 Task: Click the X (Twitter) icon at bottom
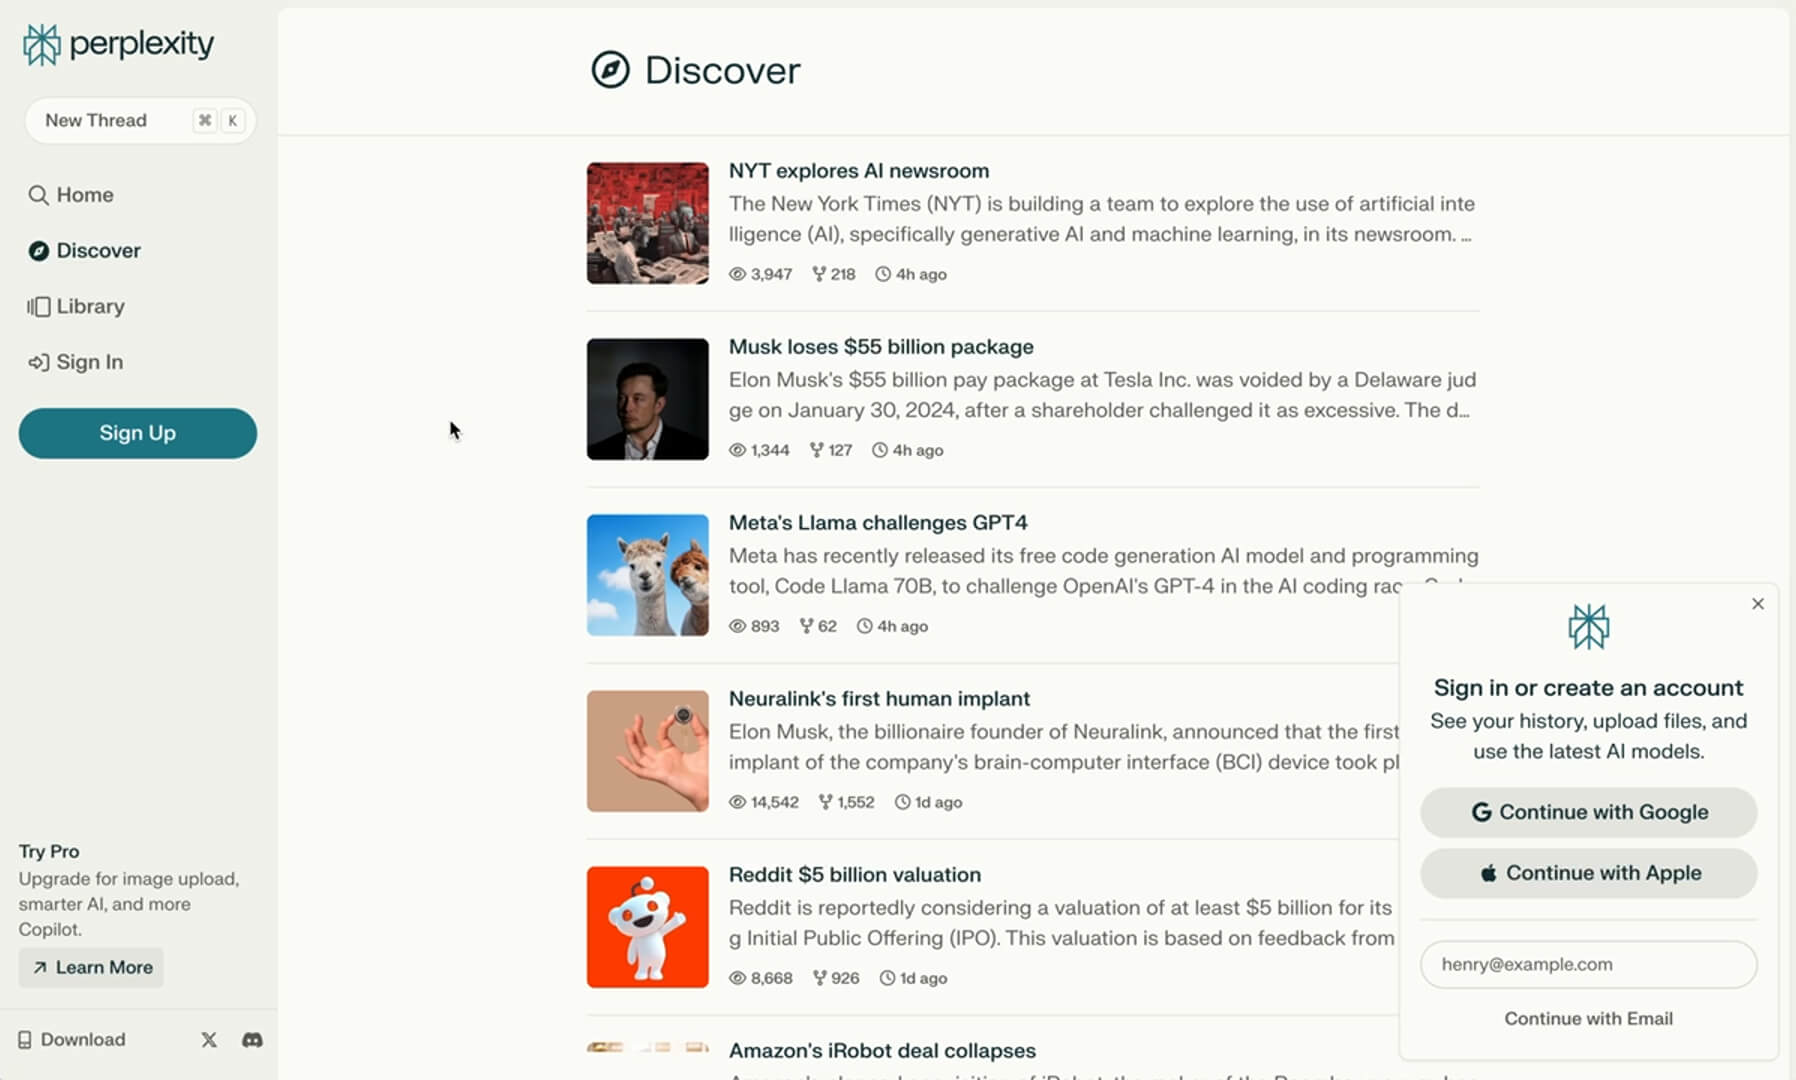pyautogui.click(x=208, y=1040)
